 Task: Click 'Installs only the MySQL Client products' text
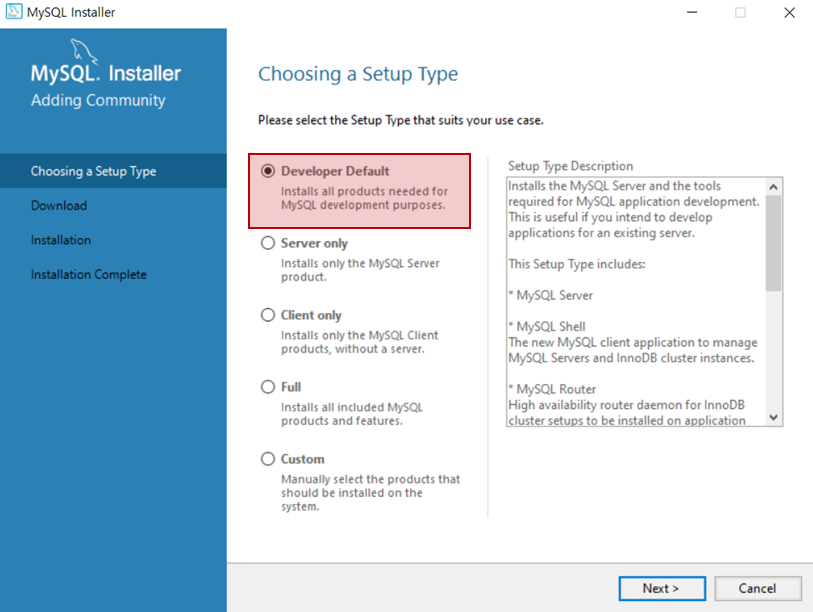360,342
